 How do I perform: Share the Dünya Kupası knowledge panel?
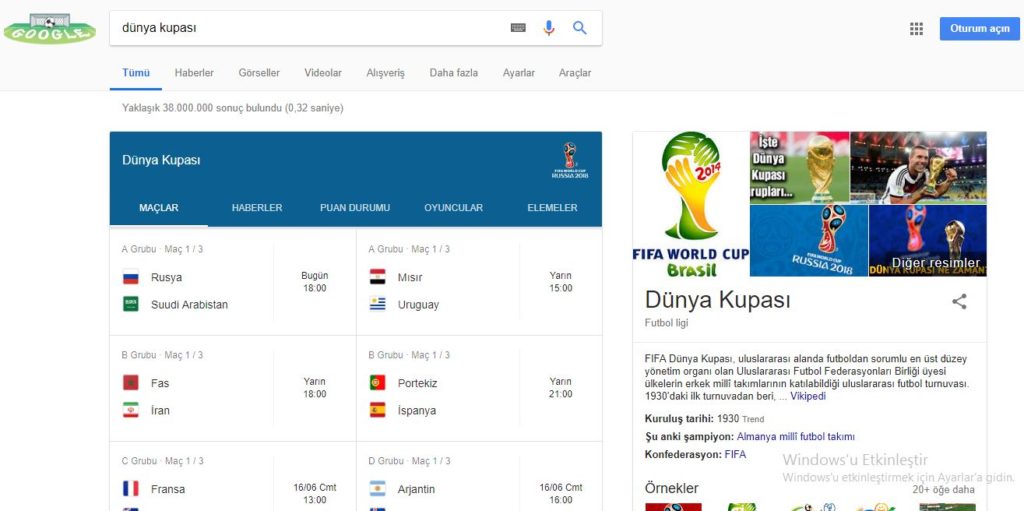[x=959, y=301]
